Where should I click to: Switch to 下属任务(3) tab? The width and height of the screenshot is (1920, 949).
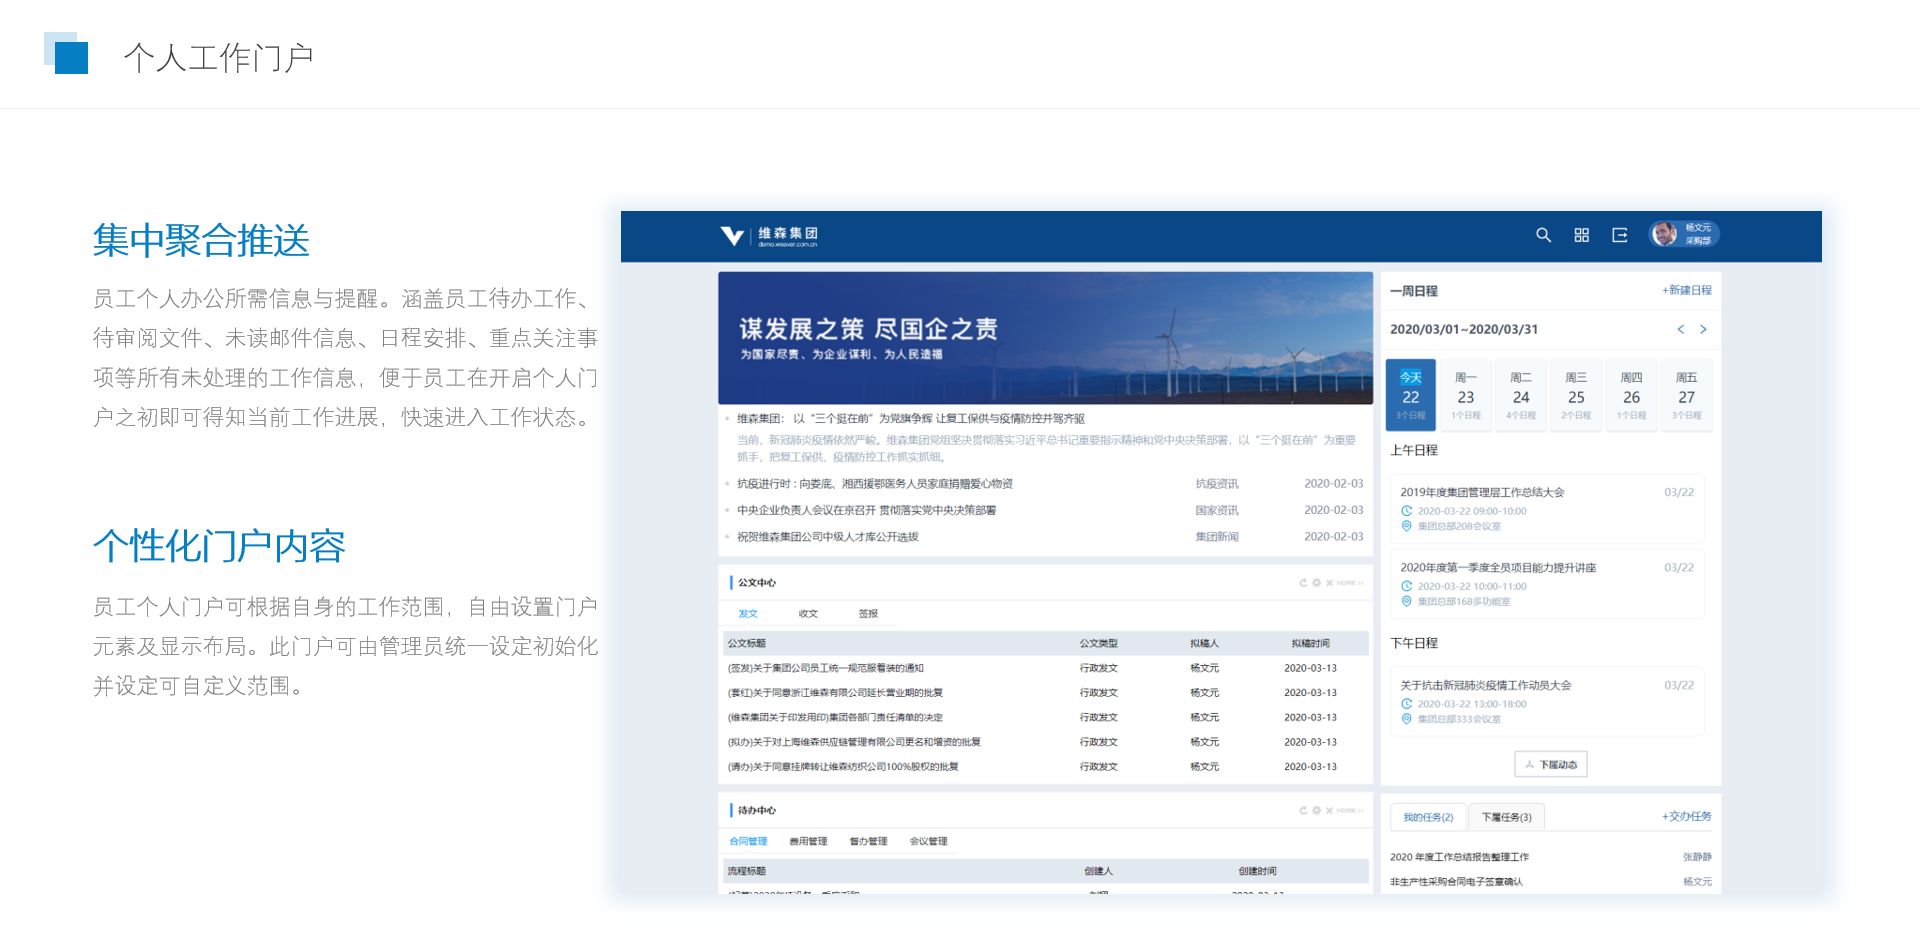[x=1506, y=818]
